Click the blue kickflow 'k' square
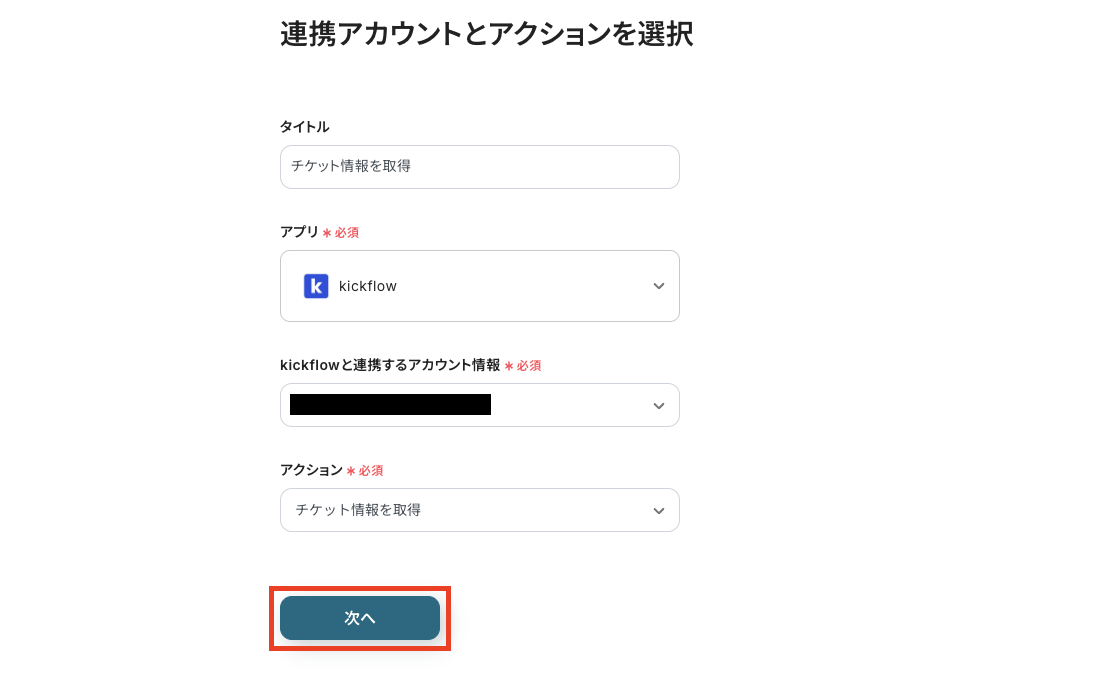1098x680 pixels. (316, 286)
